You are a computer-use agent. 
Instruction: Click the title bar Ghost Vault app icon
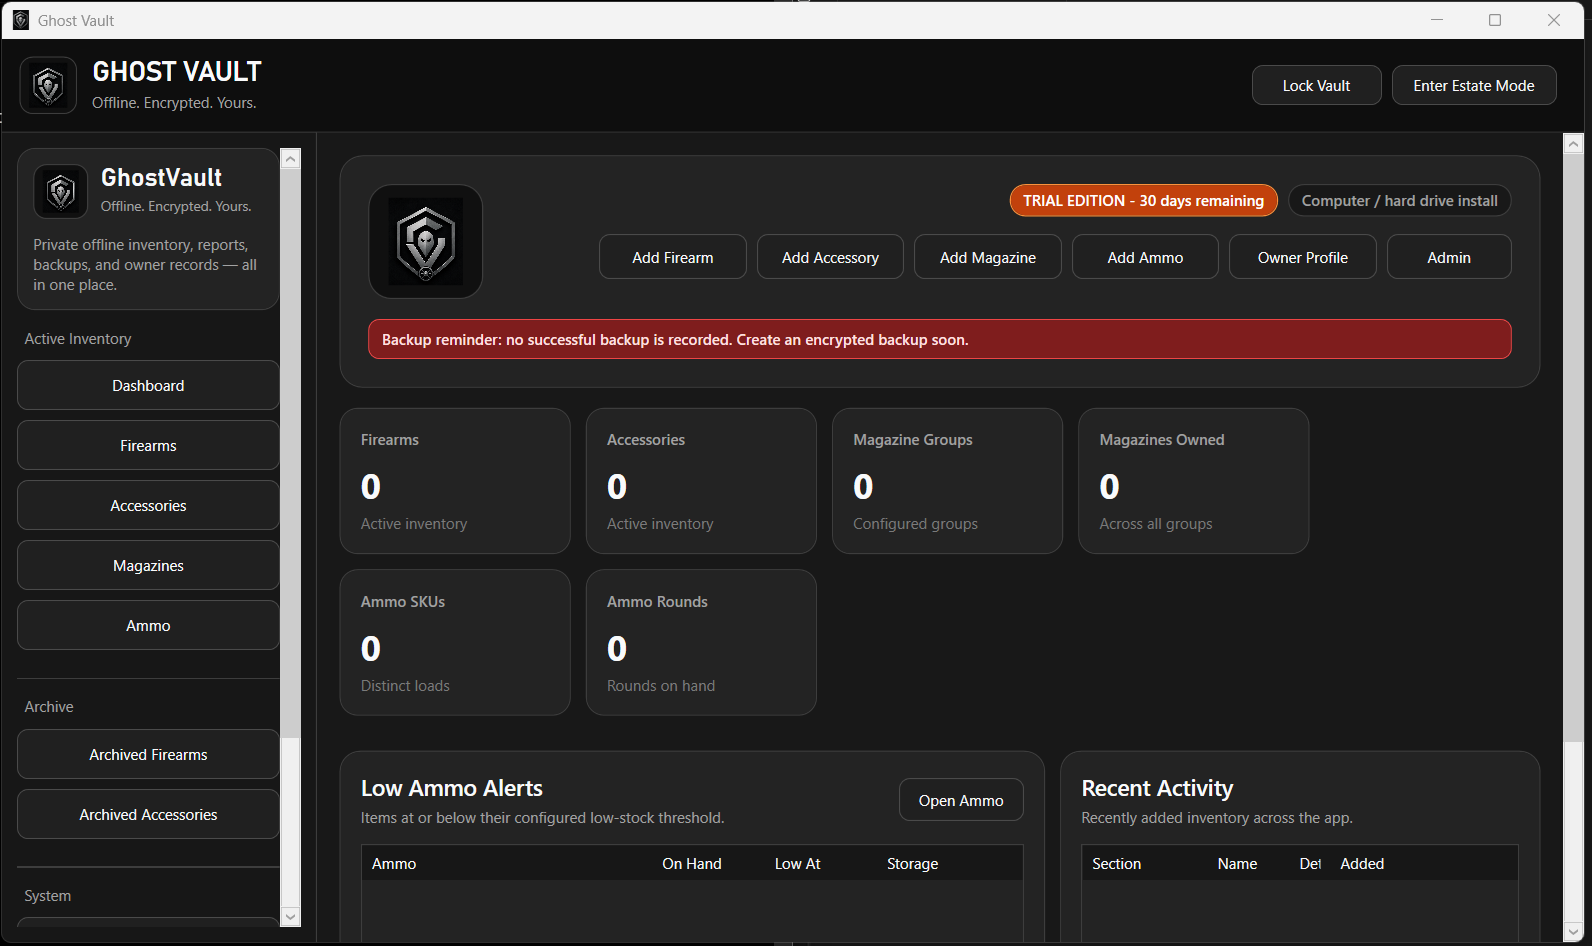(21, 20)
